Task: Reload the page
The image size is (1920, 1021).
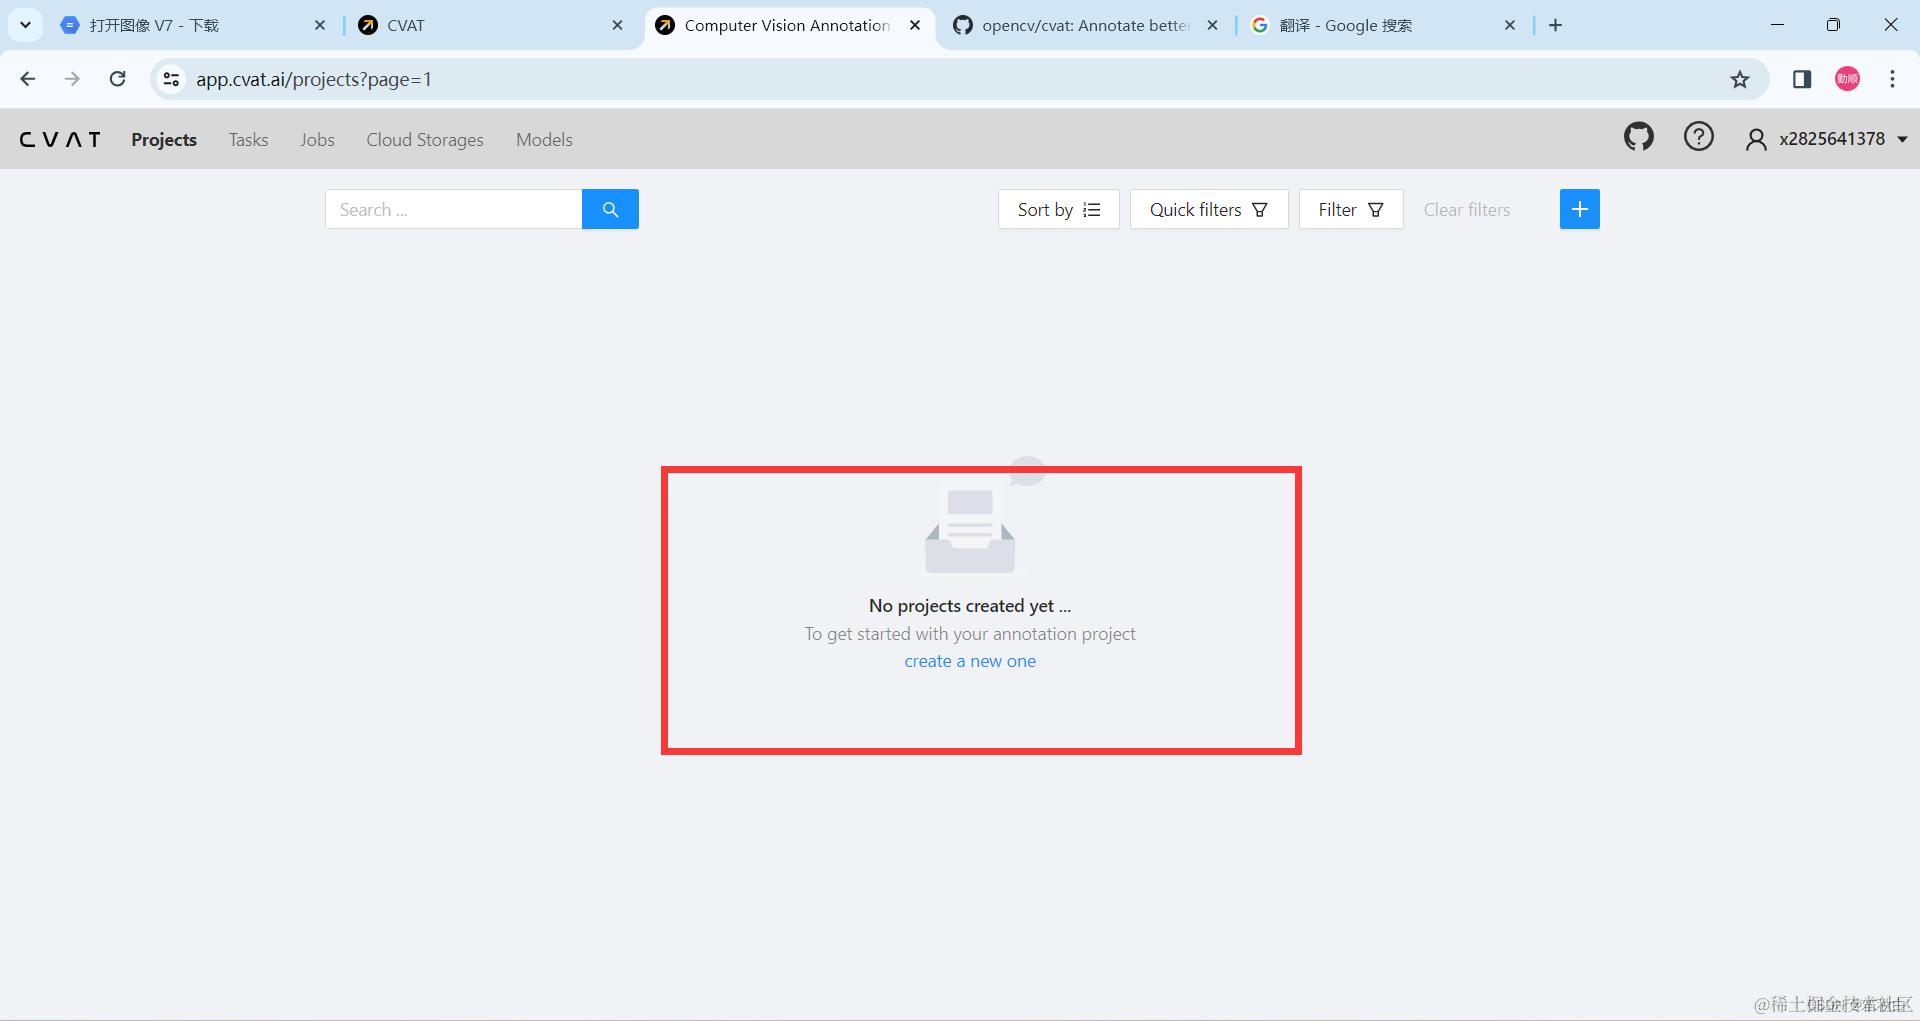Action: pos(118,79)
